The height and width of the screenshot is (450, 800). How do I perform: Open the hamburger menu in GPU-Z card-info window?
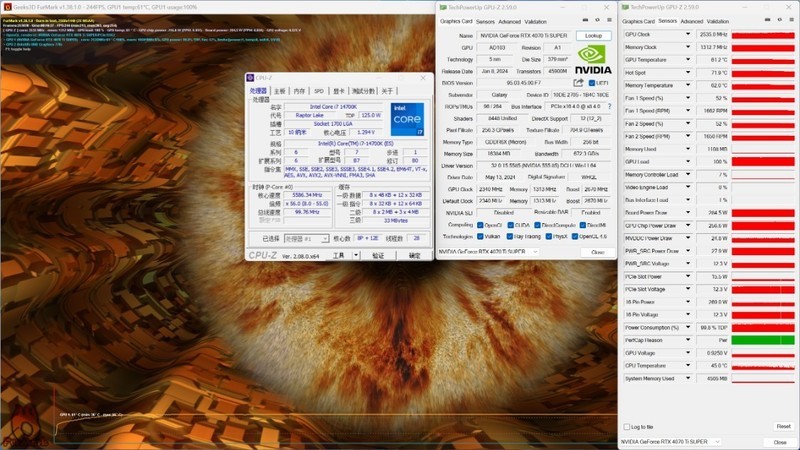pyautogui.click(x=609, y=20)
